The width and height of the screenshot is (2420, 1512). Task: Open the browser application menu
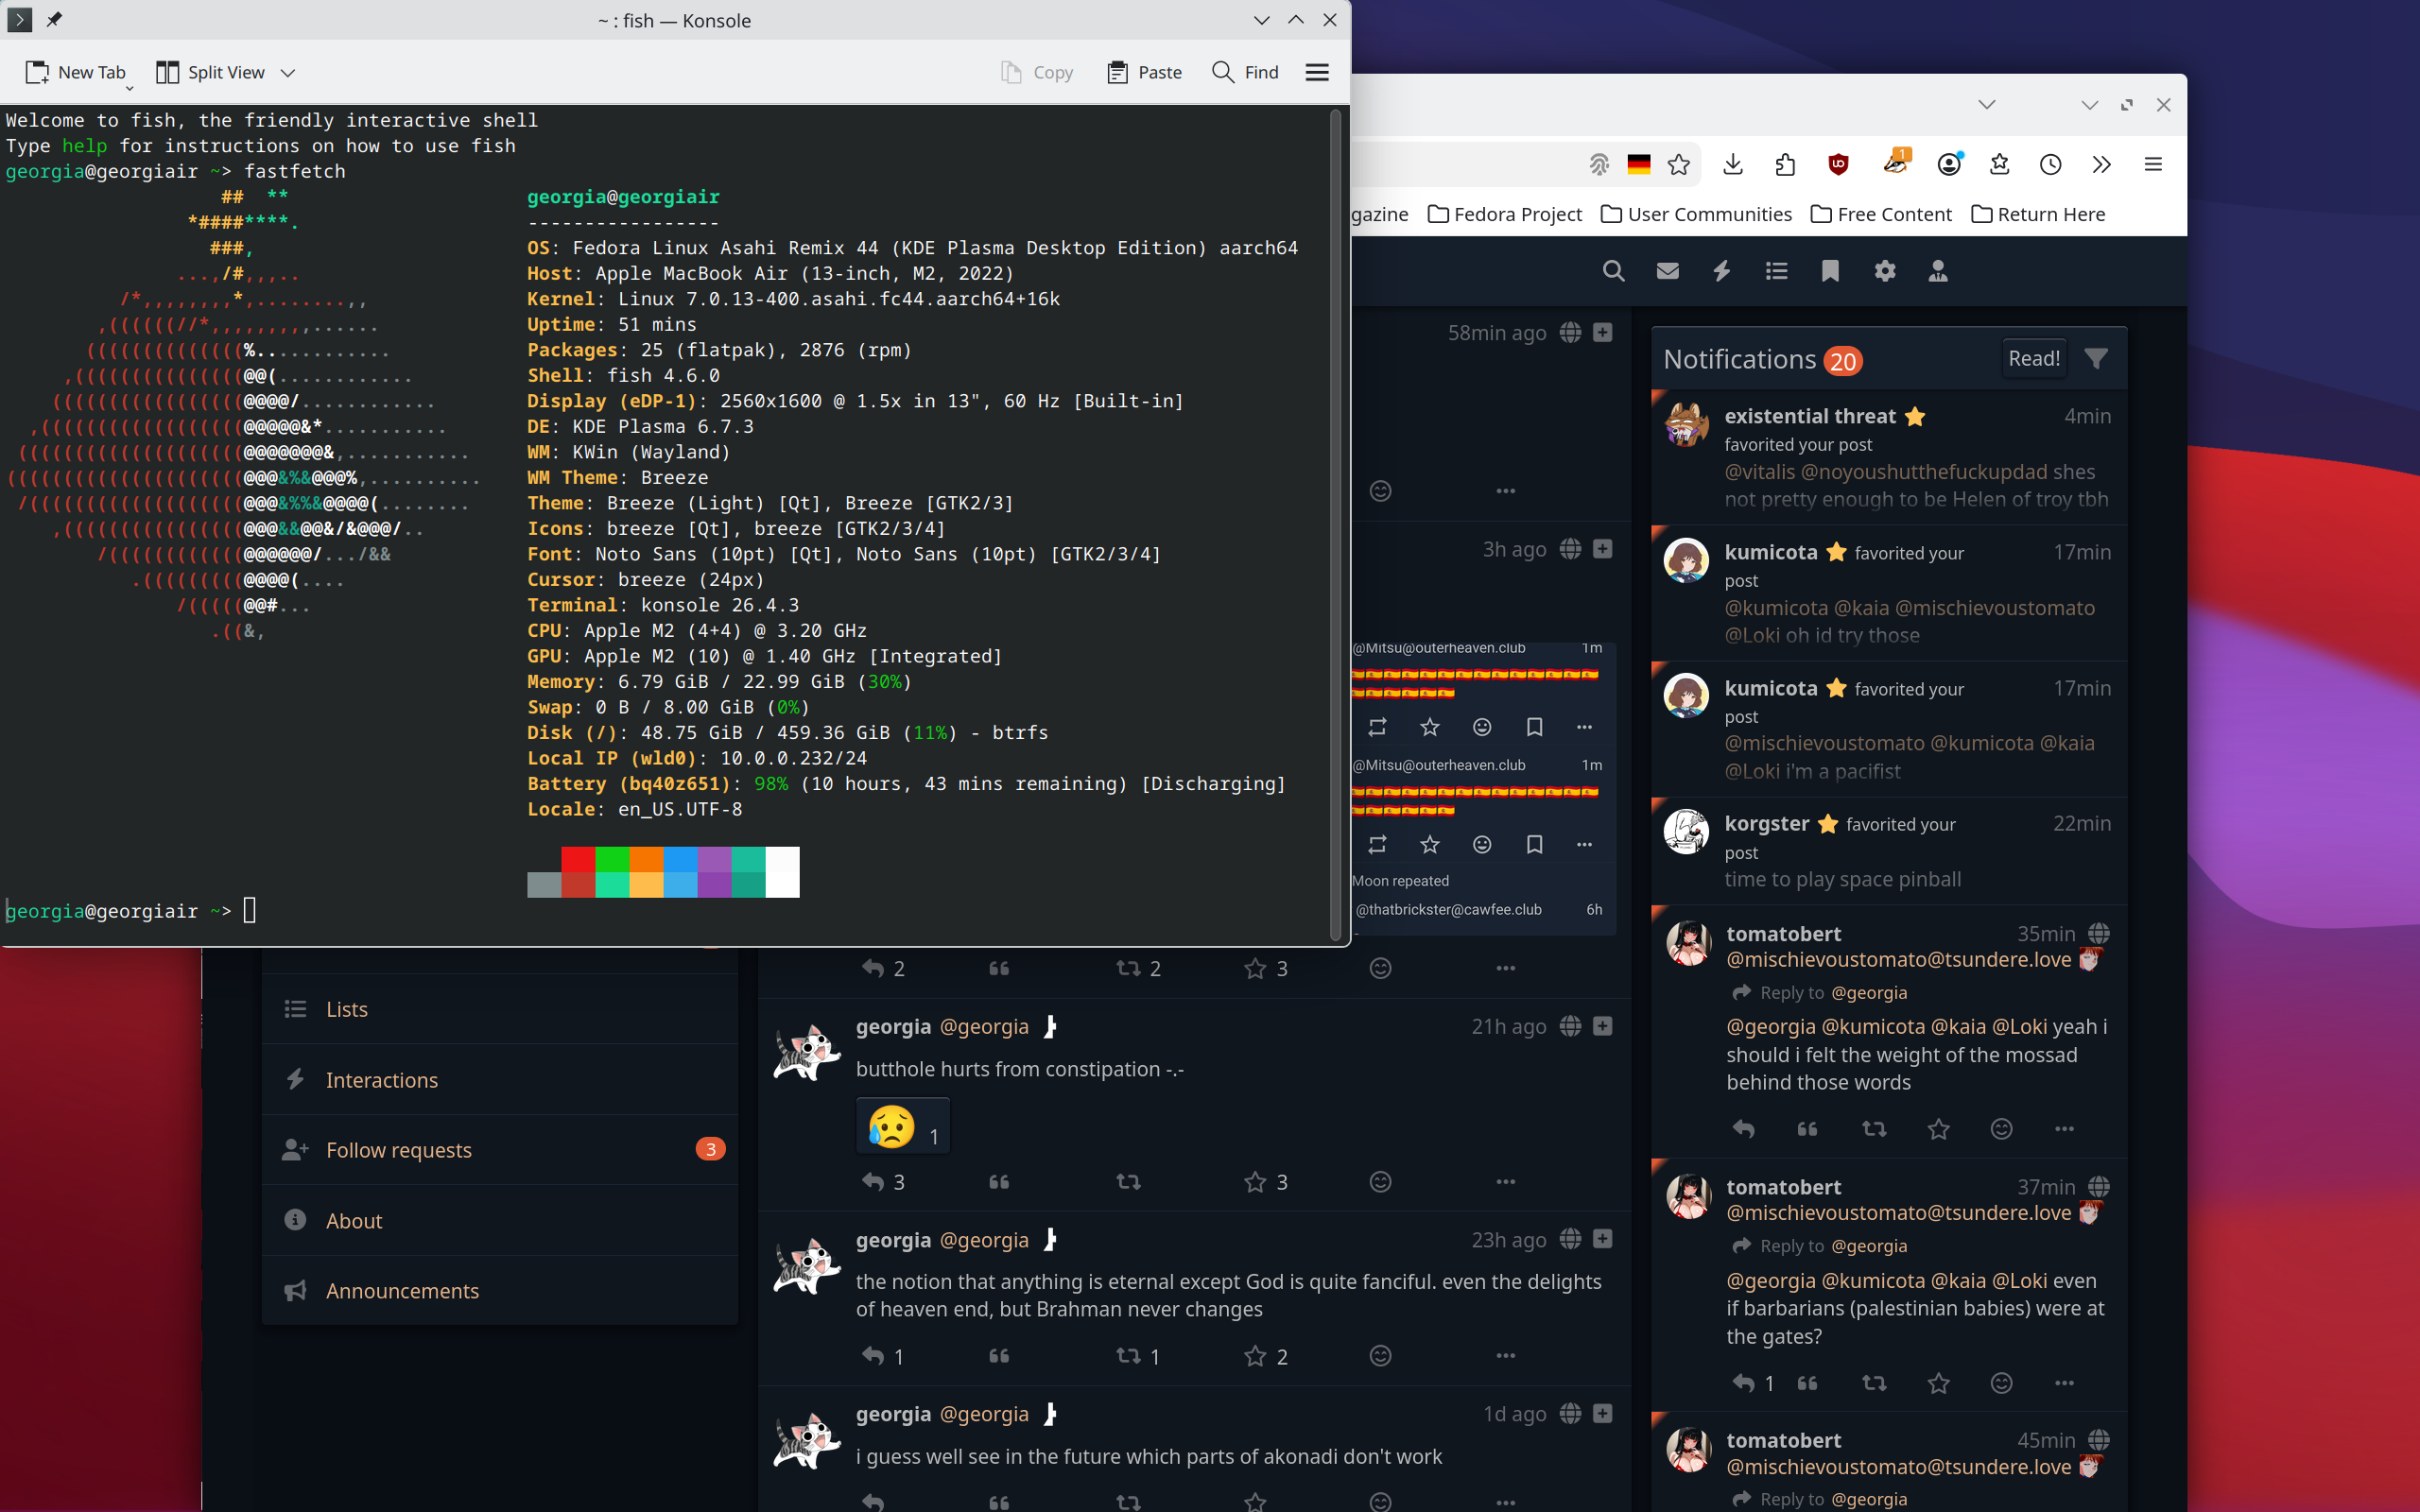[x=2153, y=164]
